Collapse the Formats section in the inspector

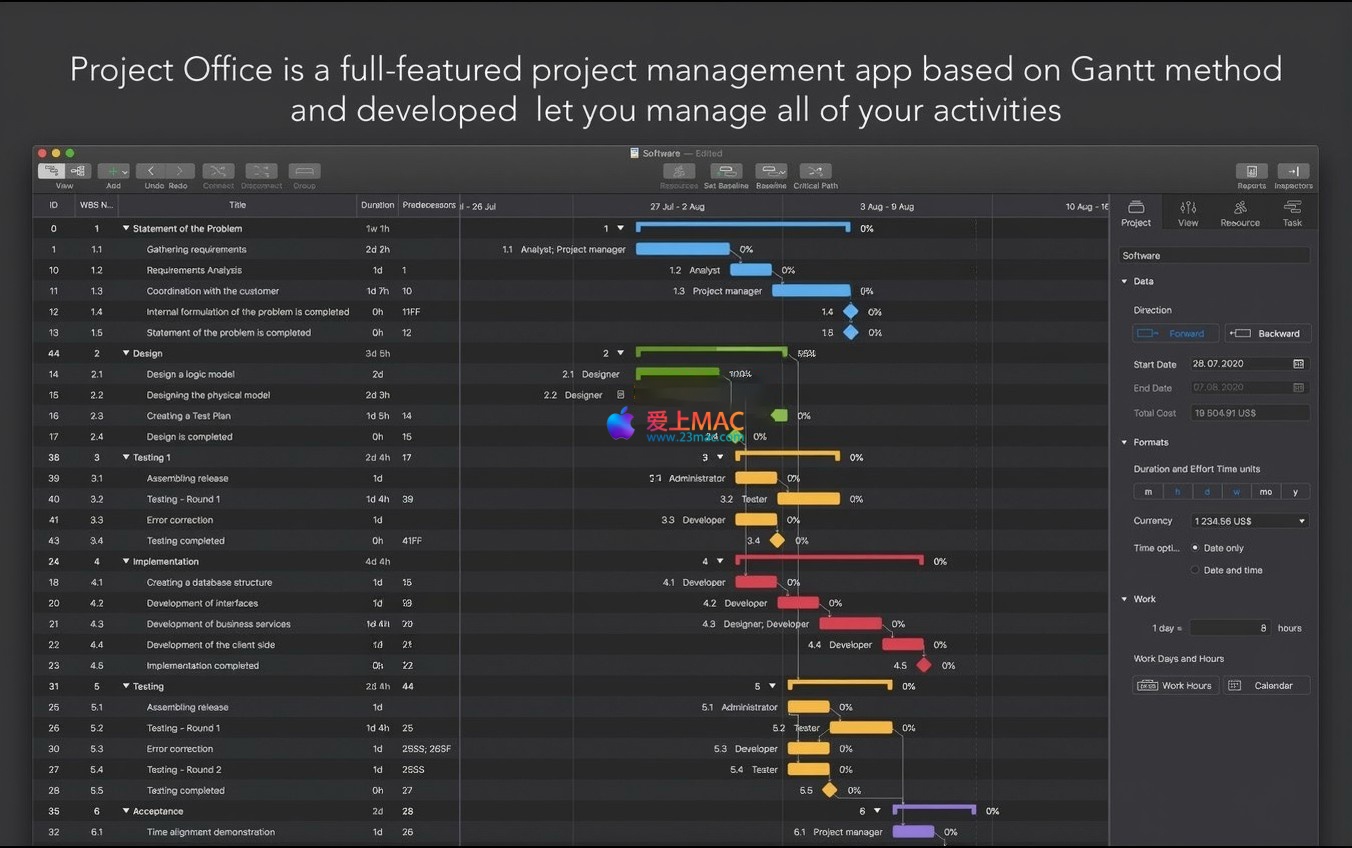click(x=1124, y=442)
